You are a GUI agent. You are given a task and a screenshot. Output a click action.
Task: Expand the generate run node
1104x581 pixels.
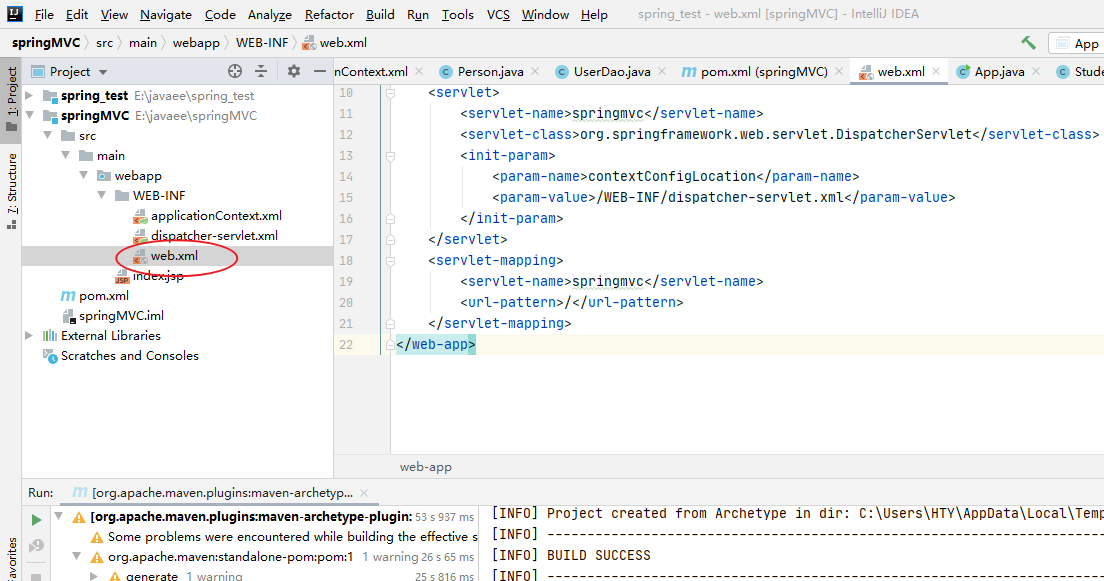click(x=94, y=575)
